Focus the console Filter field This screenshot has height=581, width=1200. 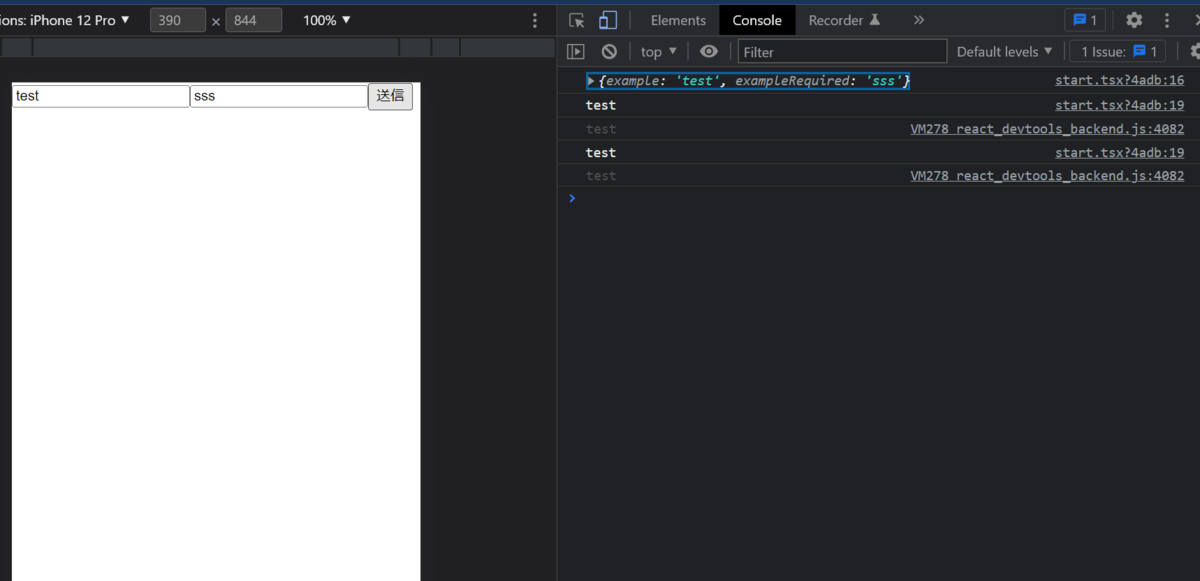tap(842, 51)
